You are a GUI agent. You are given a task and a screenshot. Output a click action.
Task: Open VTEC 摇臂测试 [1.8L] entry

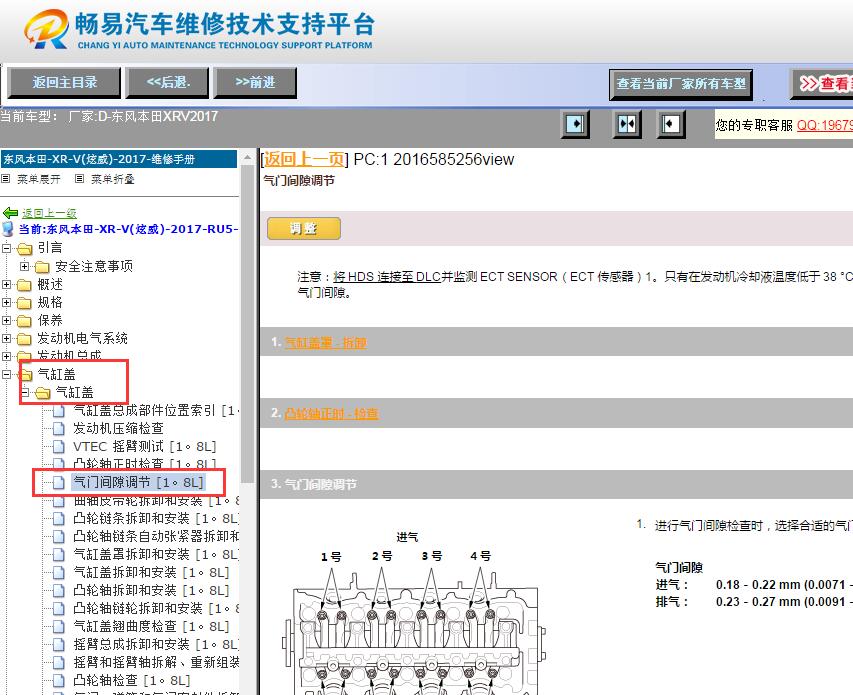pos(145,446)
